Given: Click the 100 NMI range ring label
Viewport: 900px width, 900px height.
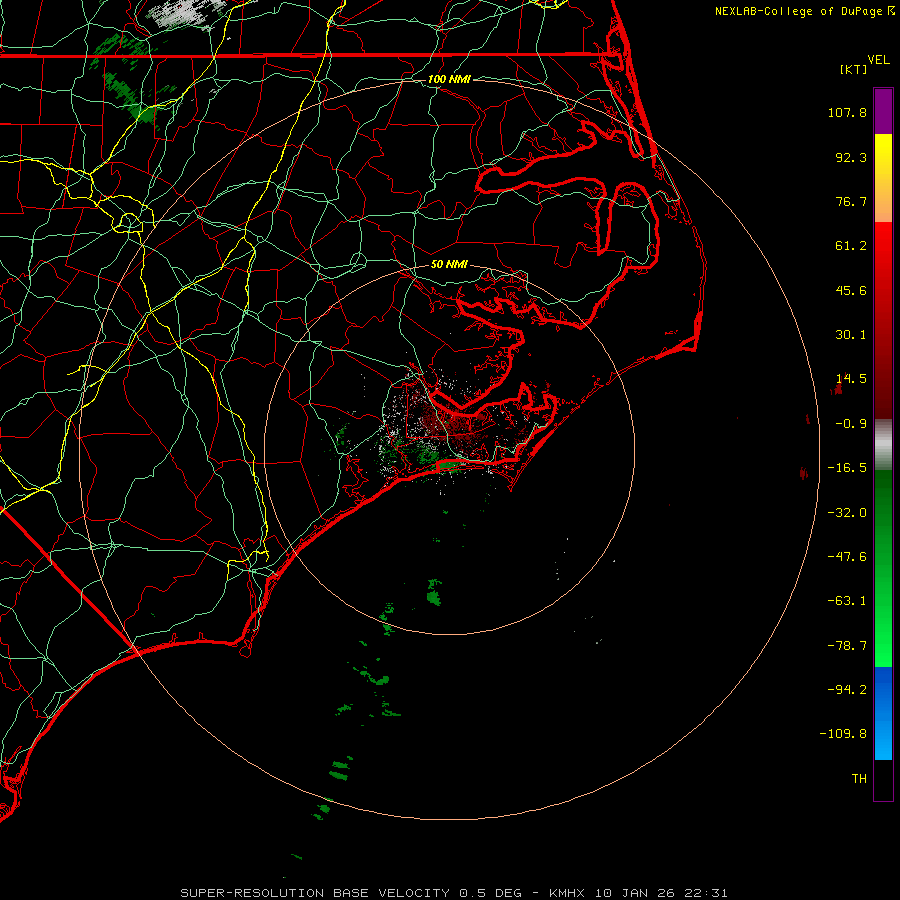Looking at the screenshot, I should 449,79.
